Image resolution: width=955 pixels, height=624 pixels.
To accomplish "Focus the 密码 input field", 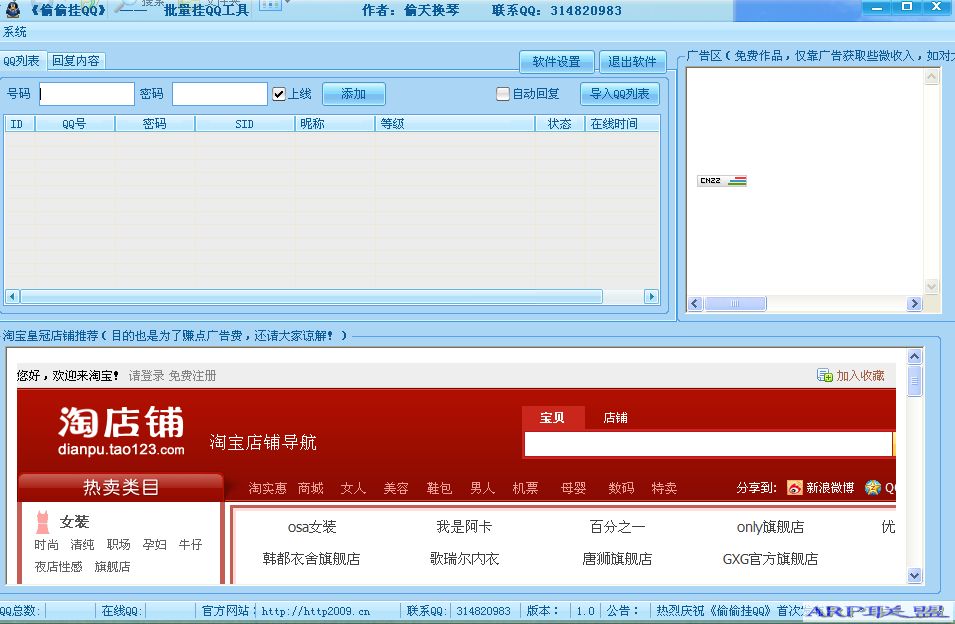I will 219,94.
